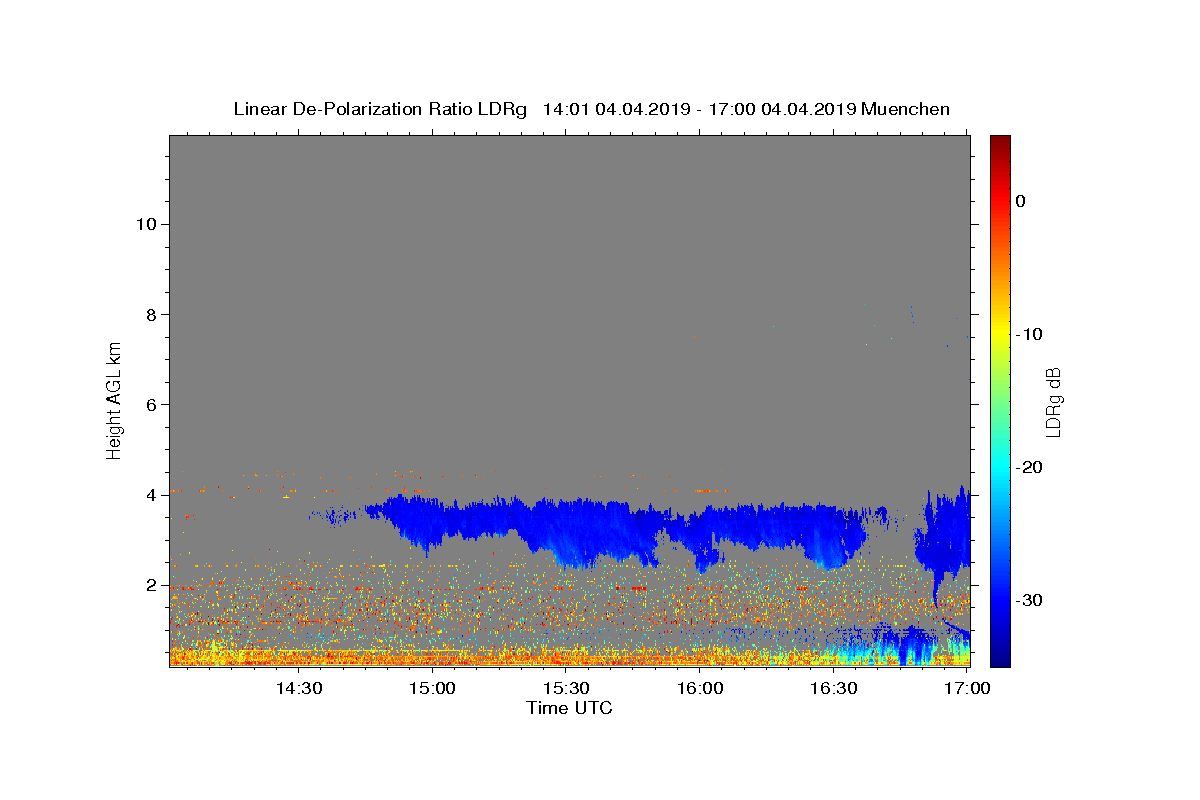This screenshot has width=1200, height=800.
Task: Click the 15:00 time tick label
Action: coord(432,688)
